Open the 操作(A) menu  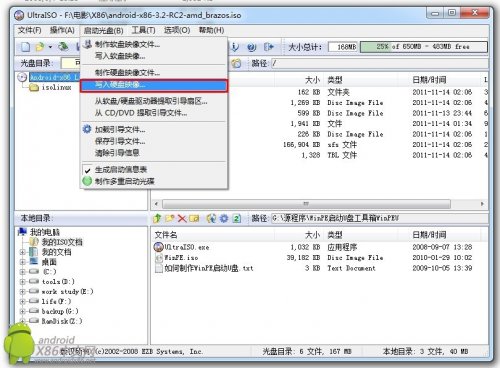[x=62, y=30]
